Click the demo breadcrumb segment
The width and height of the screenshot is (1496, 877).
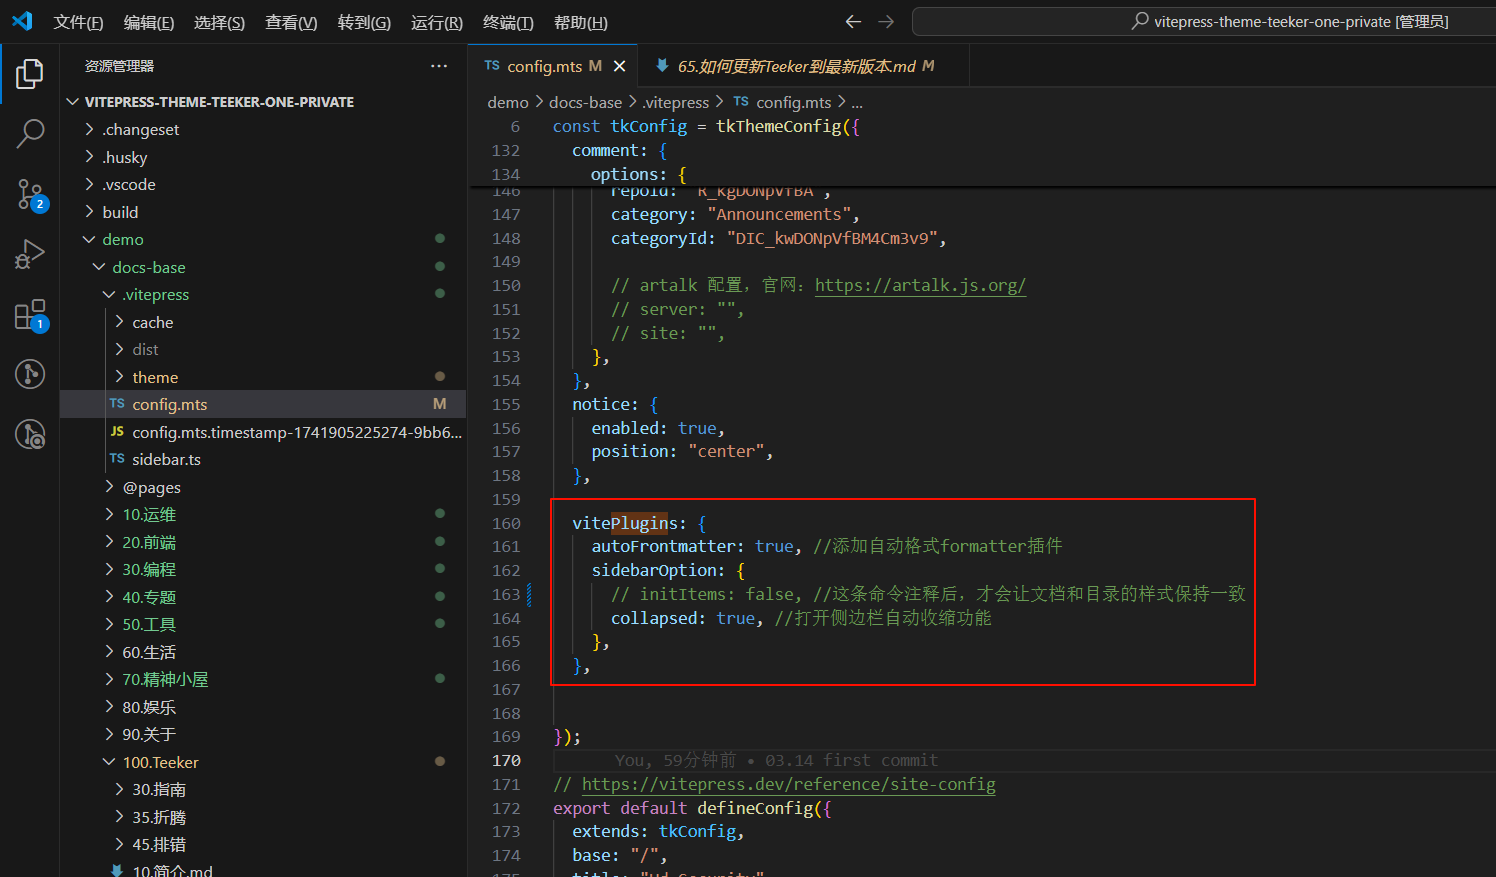pyautogui.click(x=508, y=102)
